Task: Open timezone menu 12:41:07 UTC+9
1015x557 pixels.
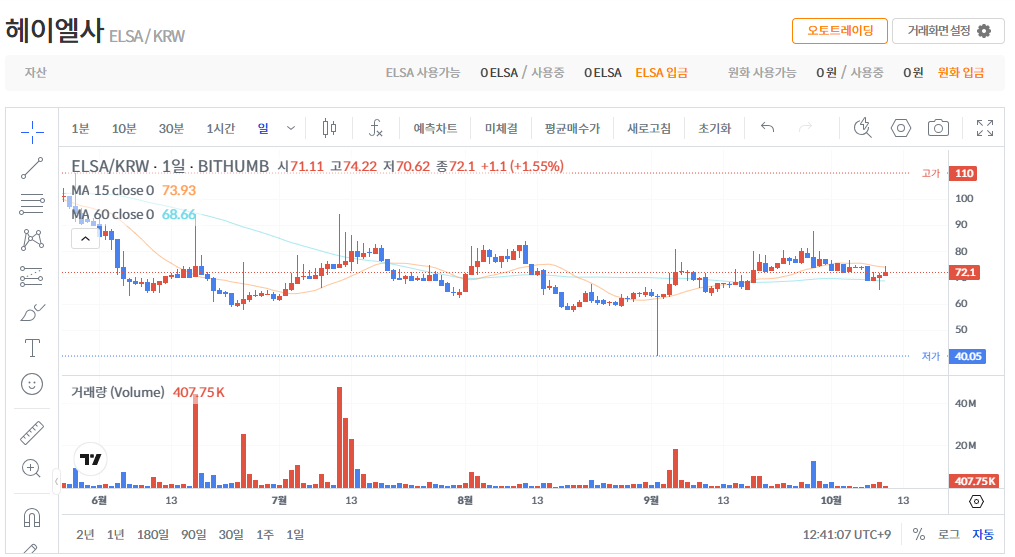Action: pyautogui.click(x=846, y=534)
